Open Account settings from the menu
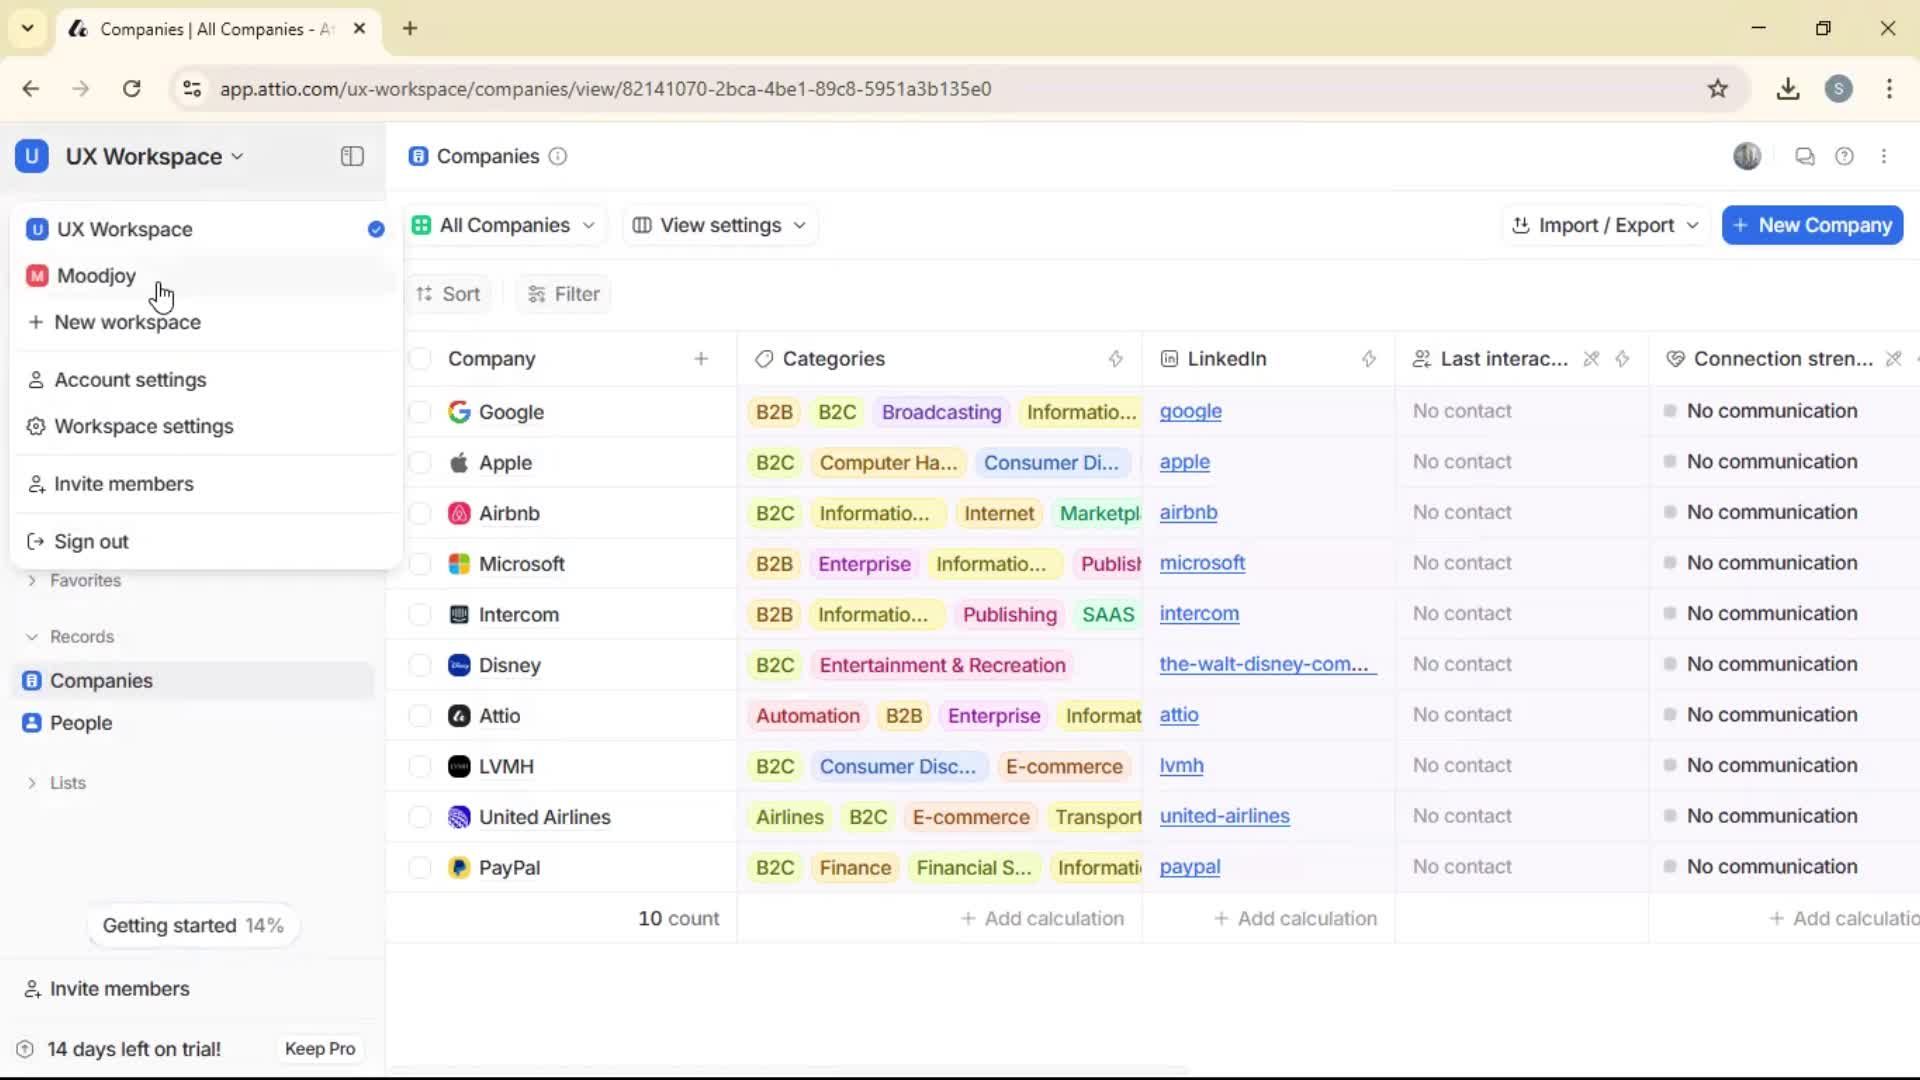 [205, 380]
